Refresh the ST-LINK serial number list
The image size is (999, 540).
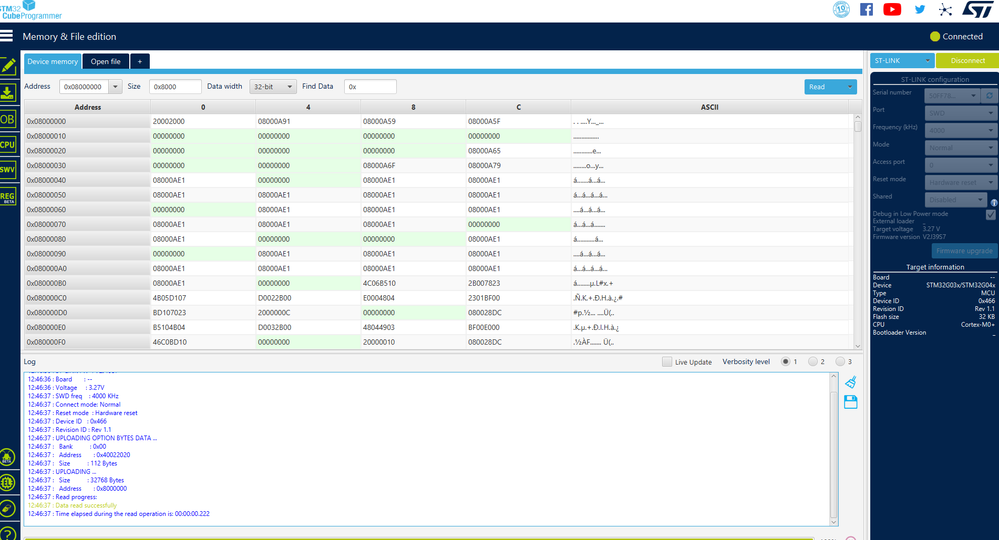[x=989, y=96]
